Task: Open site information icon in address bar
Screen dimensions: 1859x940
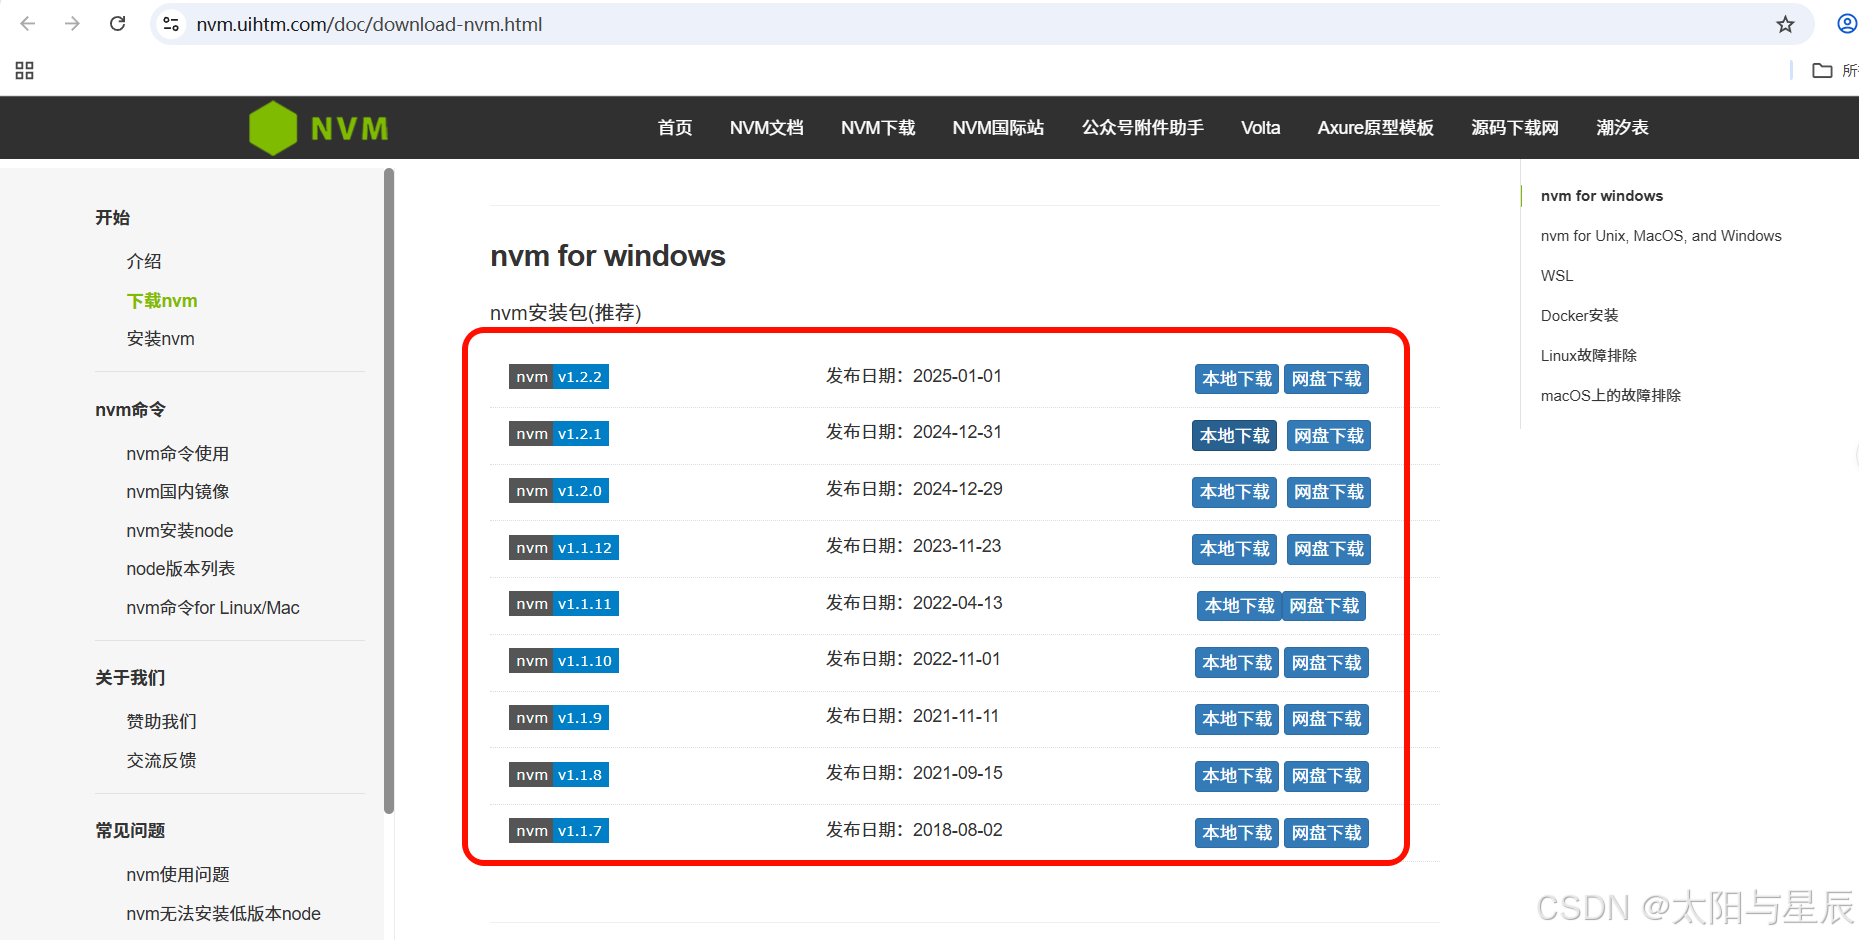Action: tap(171, 24)
